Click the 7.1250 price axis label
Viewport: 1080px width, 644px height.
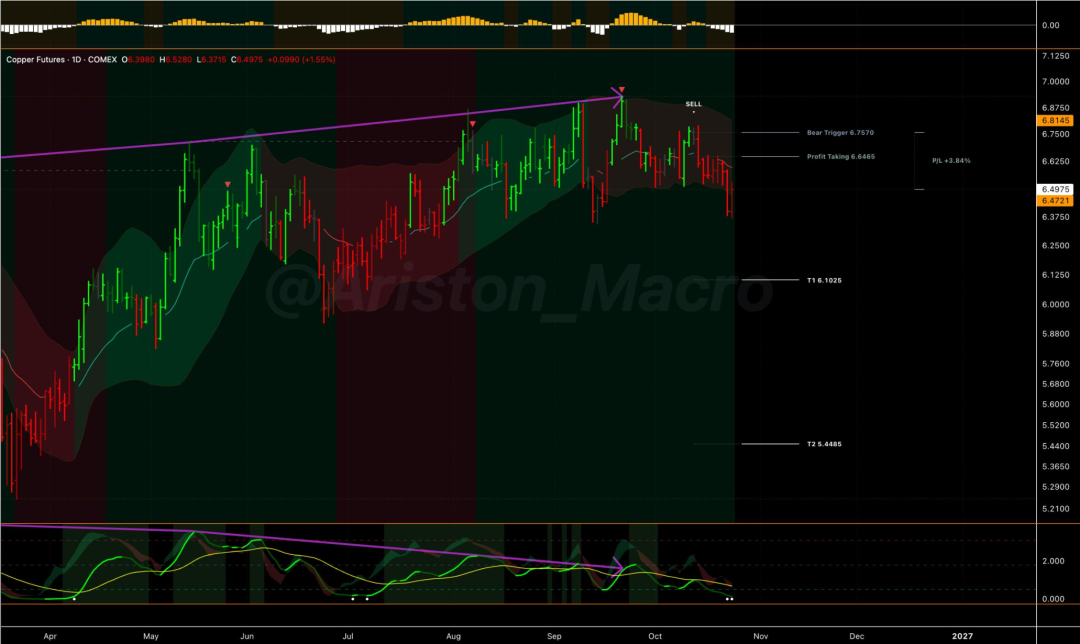tap(1055, 56)
